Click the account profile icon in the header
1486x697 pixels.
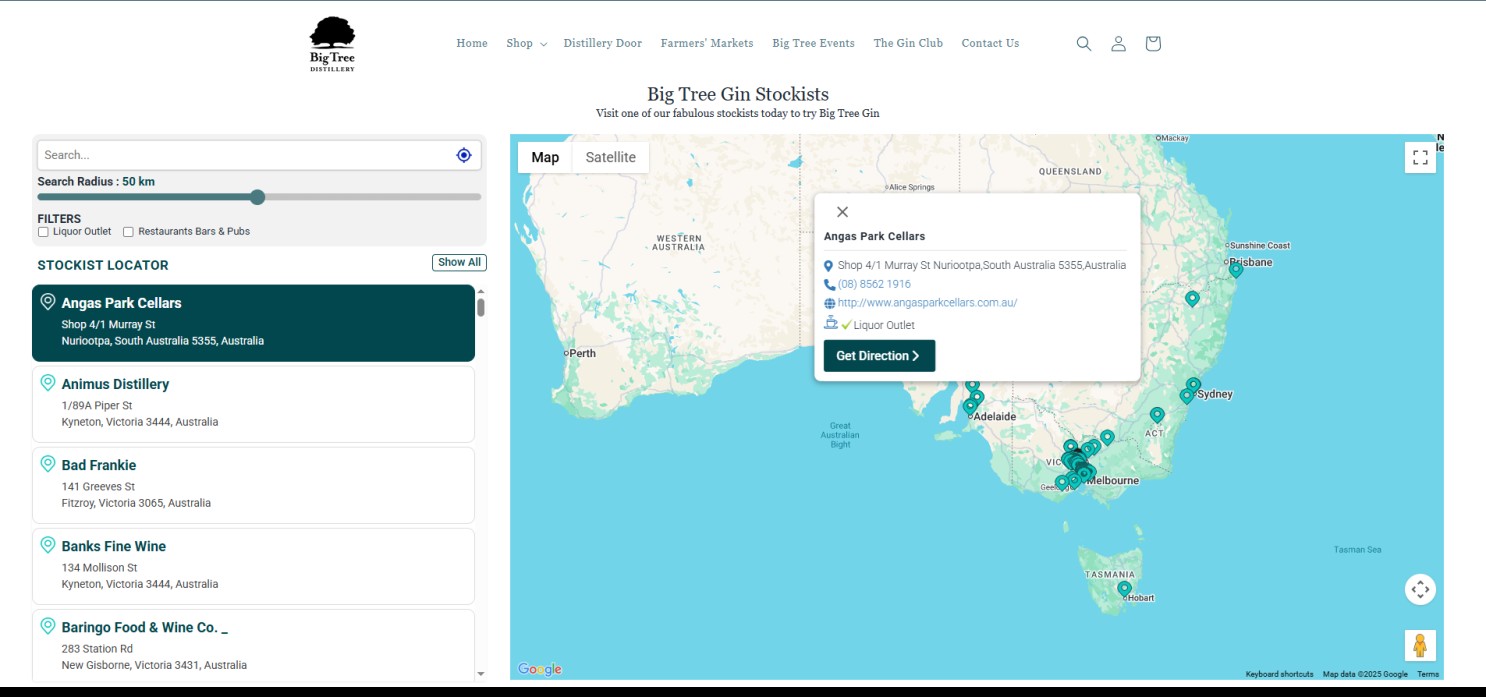(x=1118, y=43)
